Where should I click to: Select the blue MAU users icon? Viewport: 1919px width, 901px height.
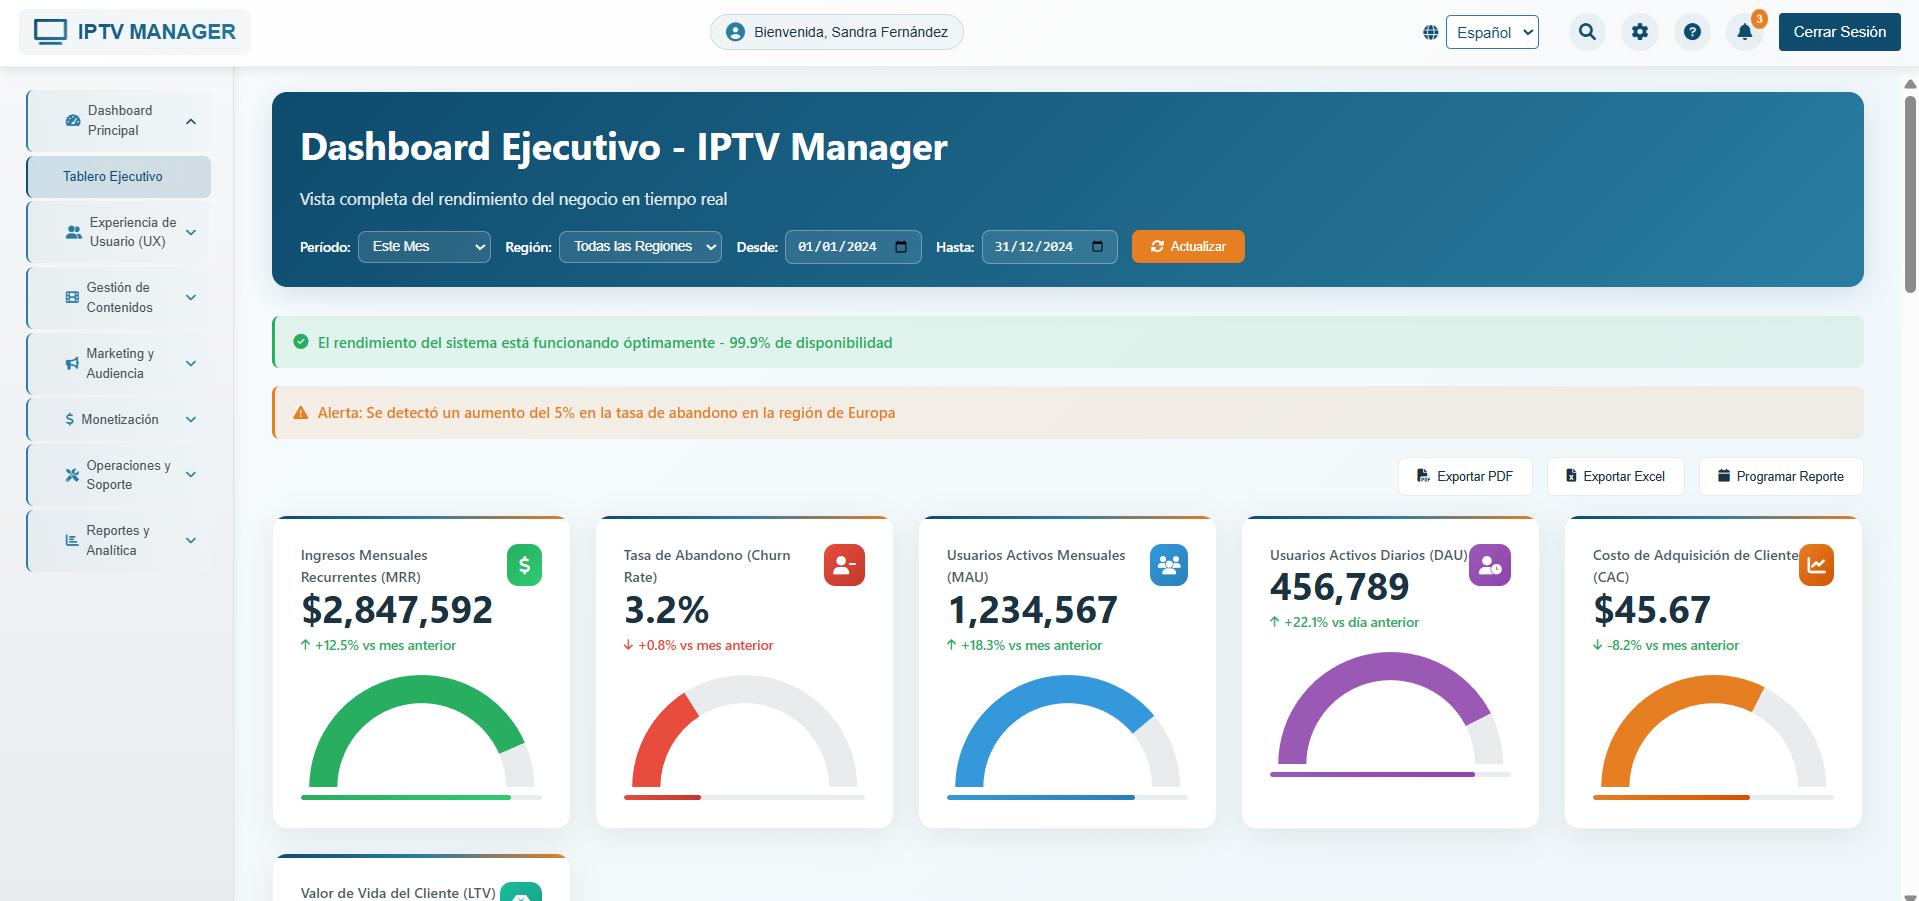tap(1168, 564)
